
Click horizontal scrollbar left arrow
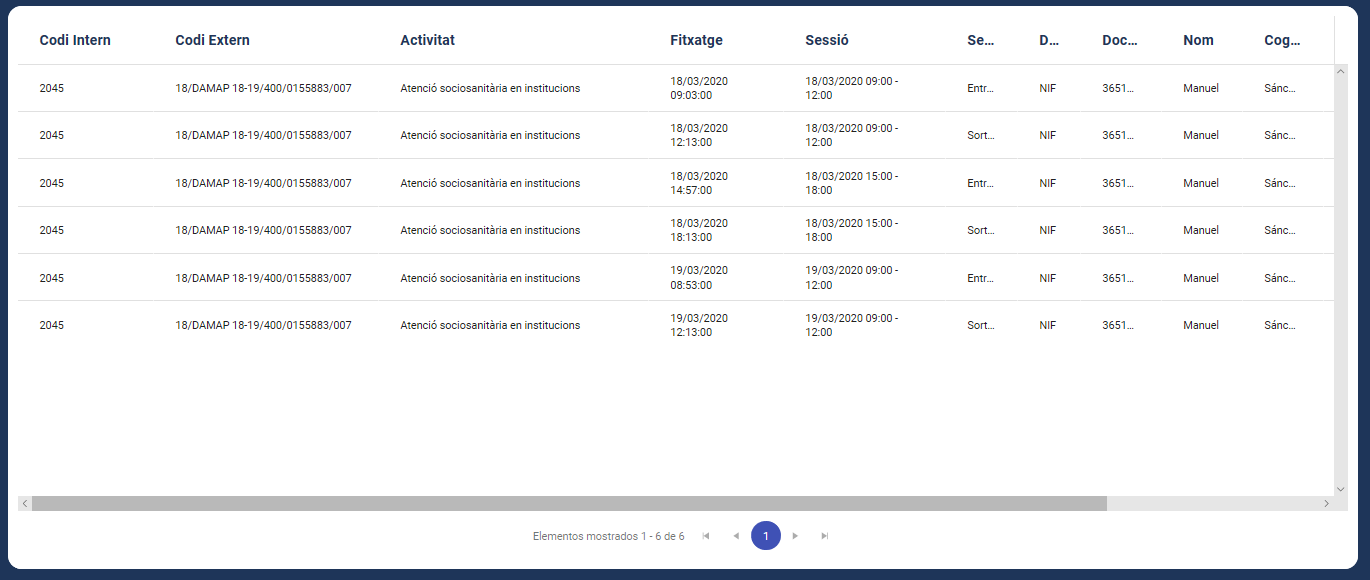click(25, 504)
